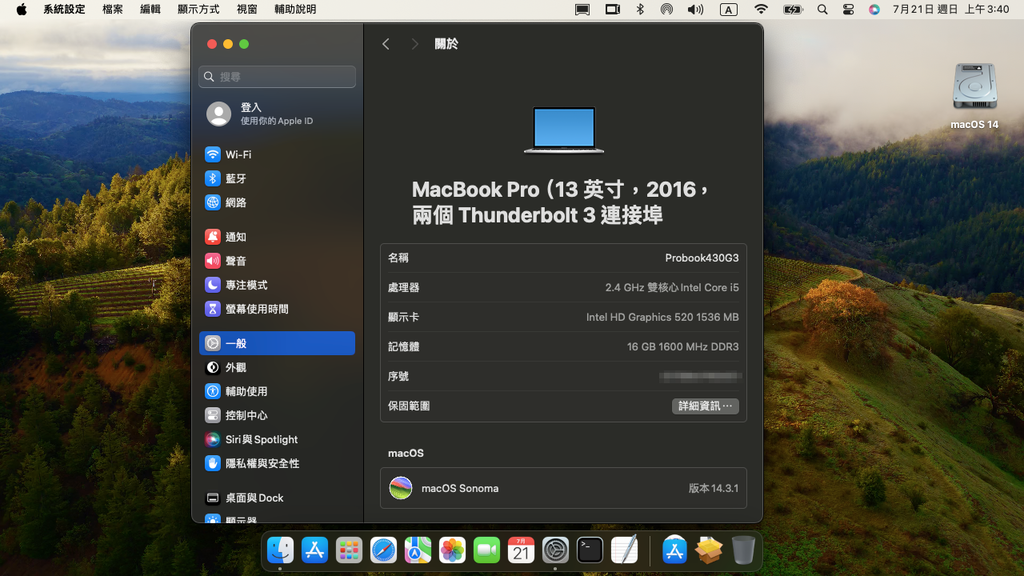Click the Wi-Fi status menu bar icon

(x=761, y=9)
